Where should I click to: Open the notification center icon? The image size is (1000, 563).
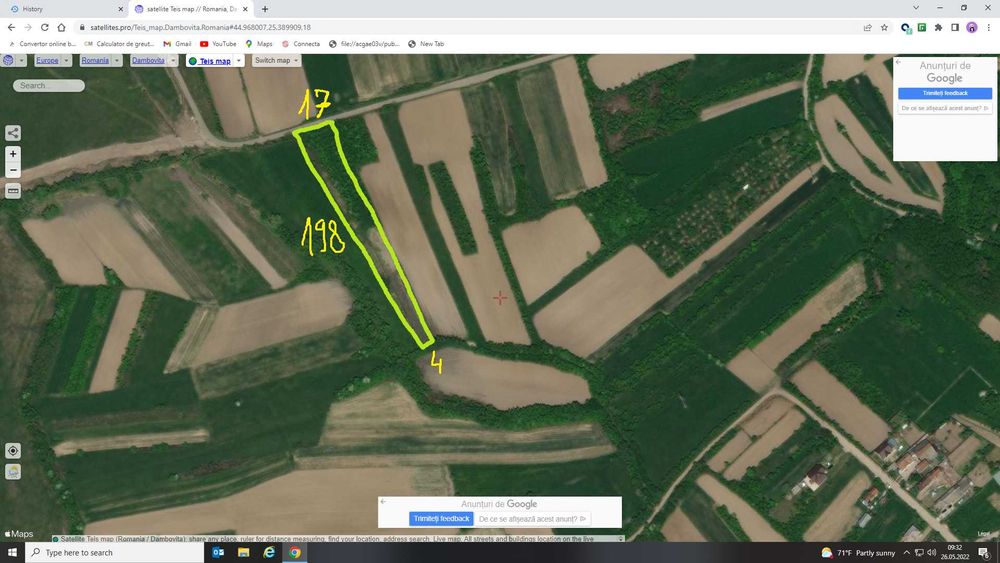[x=985, y=553]
